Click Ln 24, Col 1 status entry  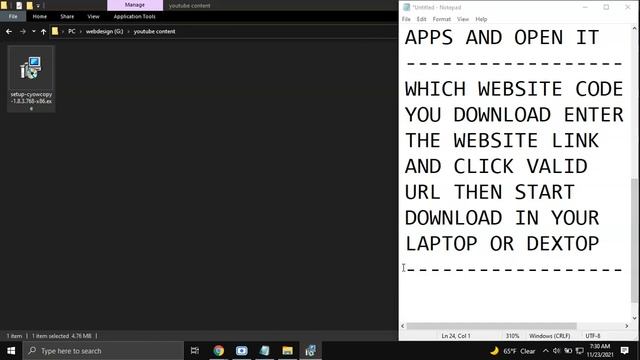(456, 336)
